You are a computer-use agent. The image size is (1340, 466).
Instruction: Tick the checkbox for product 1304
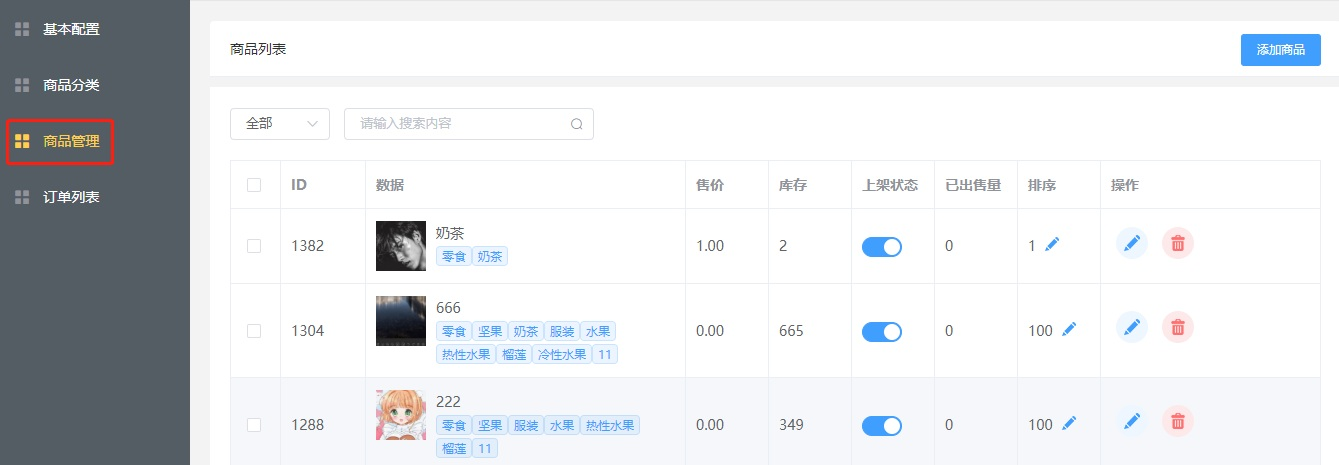254,331
